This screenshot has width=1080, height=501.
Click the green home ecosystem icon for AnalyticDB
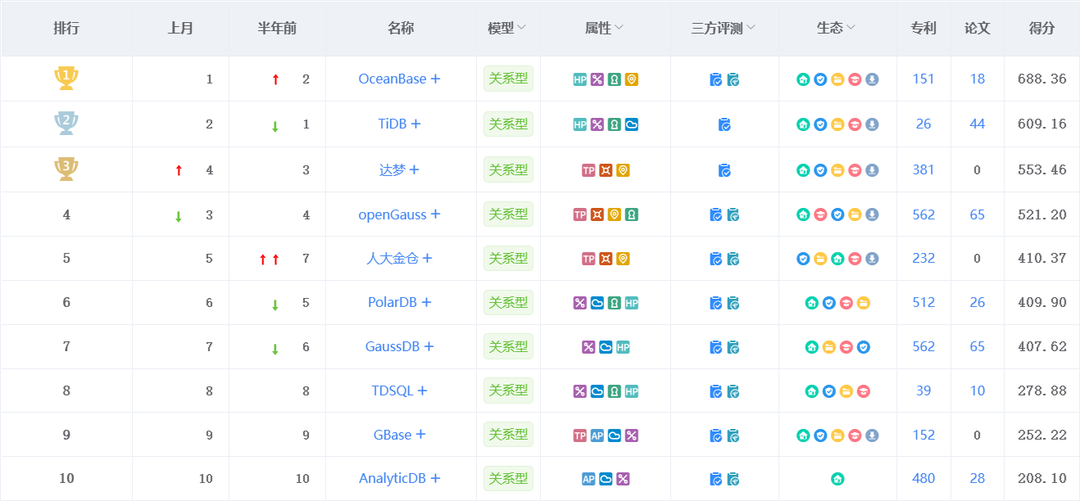tap(838, 479)
